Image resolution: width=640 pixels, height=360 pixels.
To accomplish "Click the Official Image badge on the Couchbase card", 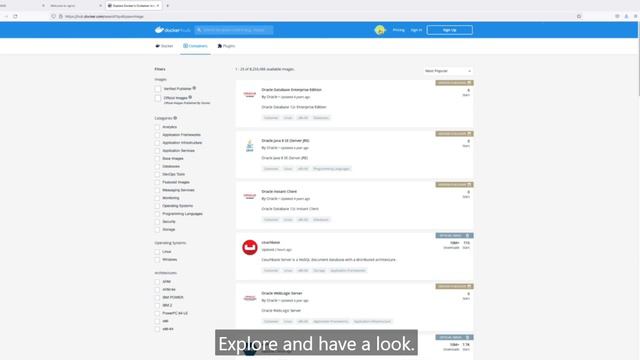I will [x=454, y=236].
